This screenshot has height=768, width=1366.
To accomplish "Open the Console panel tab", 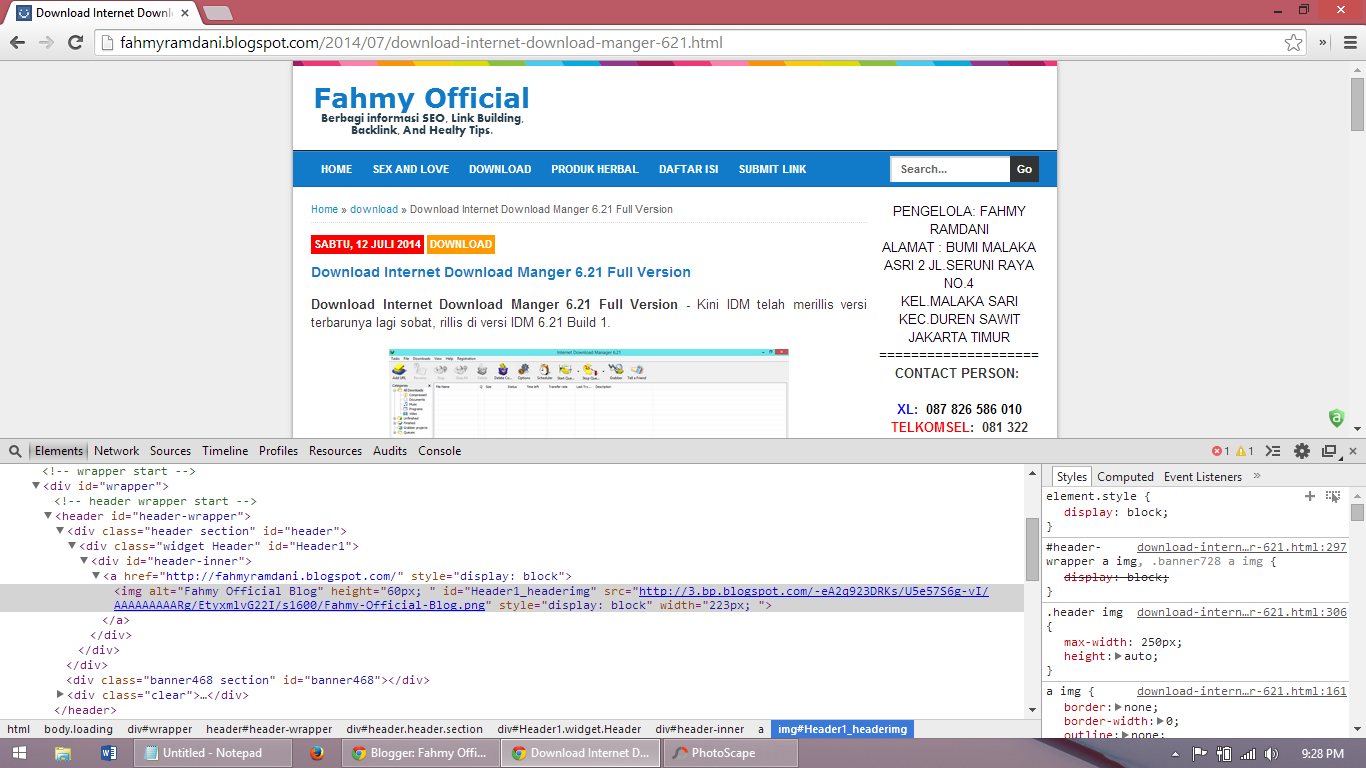I will tap(440, 451).
